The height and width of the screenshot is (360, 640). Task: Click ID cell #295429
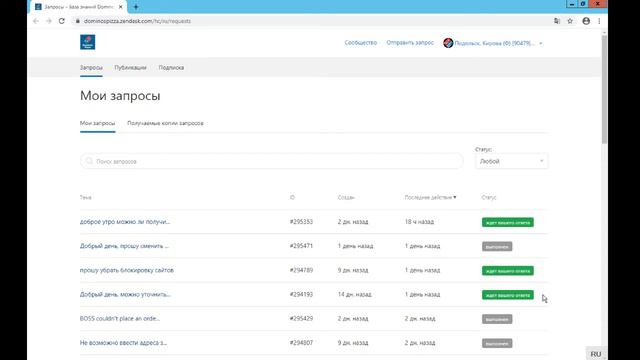pyautogui.click(x=301, y=318)
